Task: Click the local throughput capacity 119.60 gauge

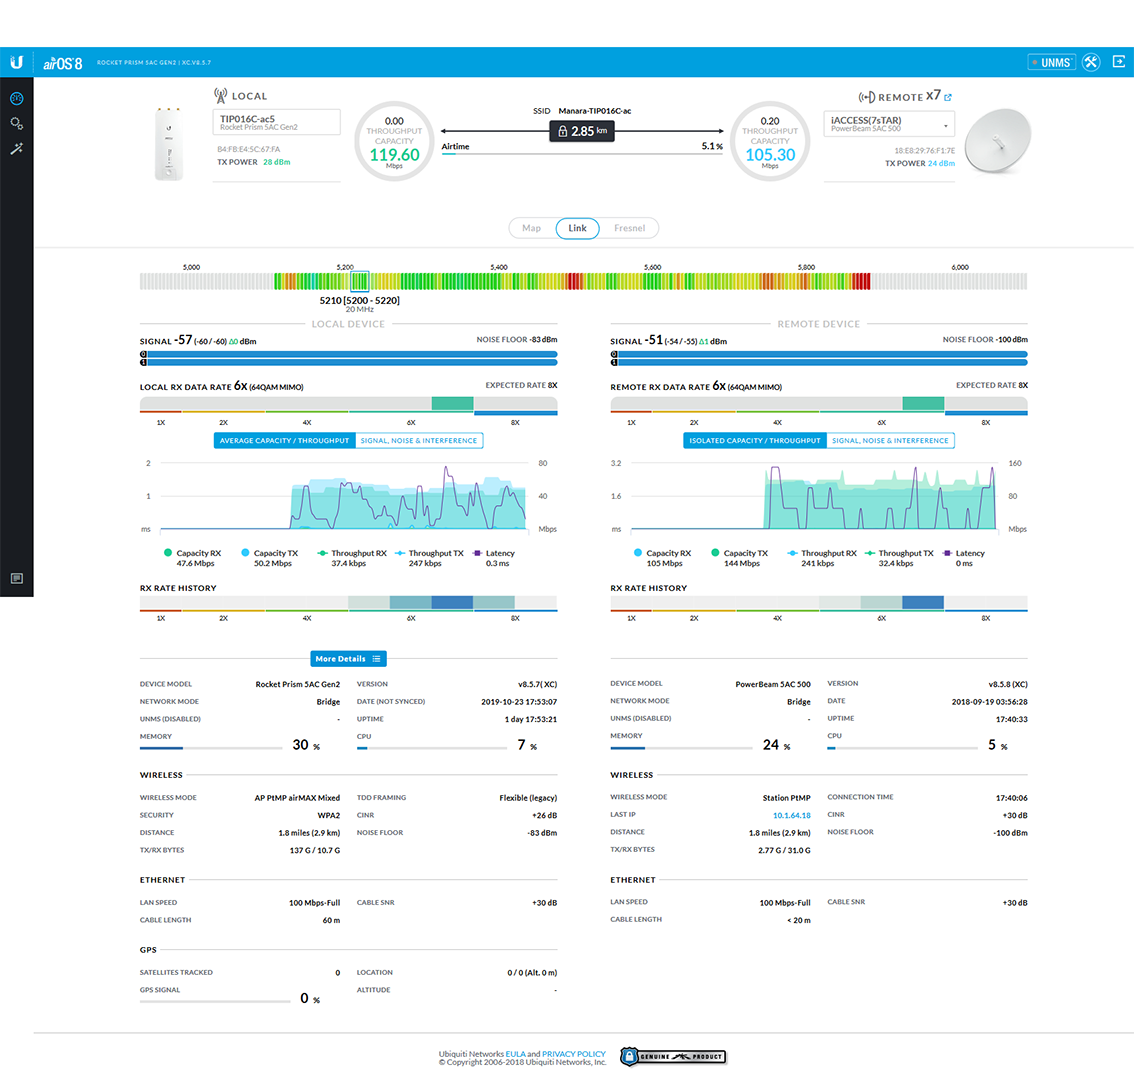Action: [394, 141]
